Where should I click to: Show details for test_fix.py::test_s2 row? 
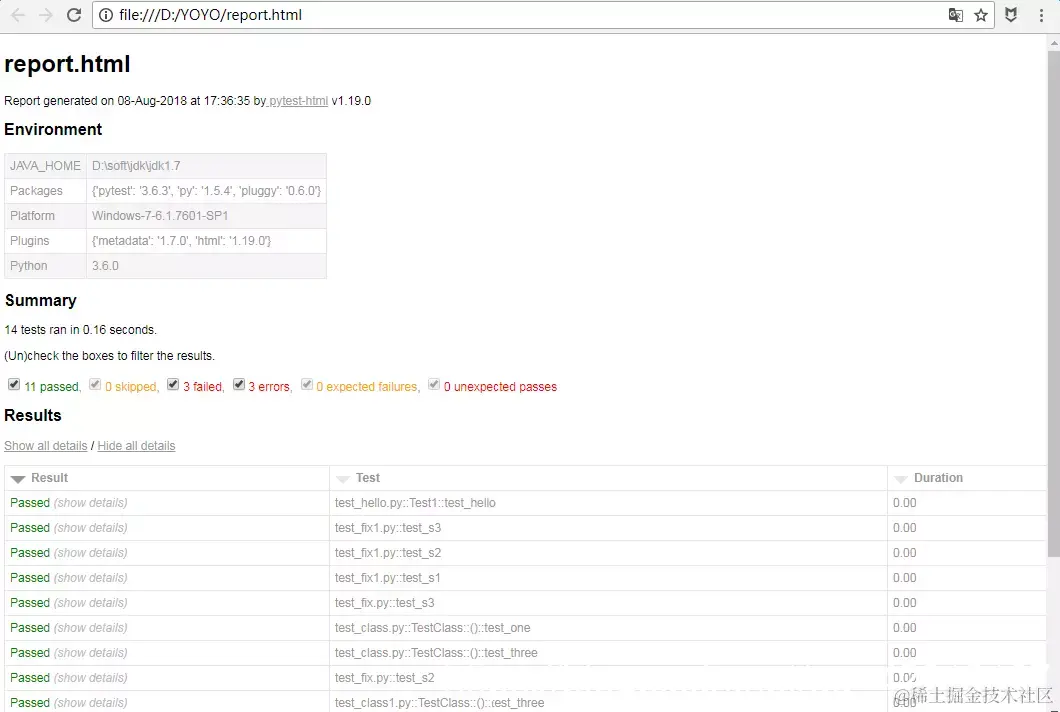click(x=91, y=678)
